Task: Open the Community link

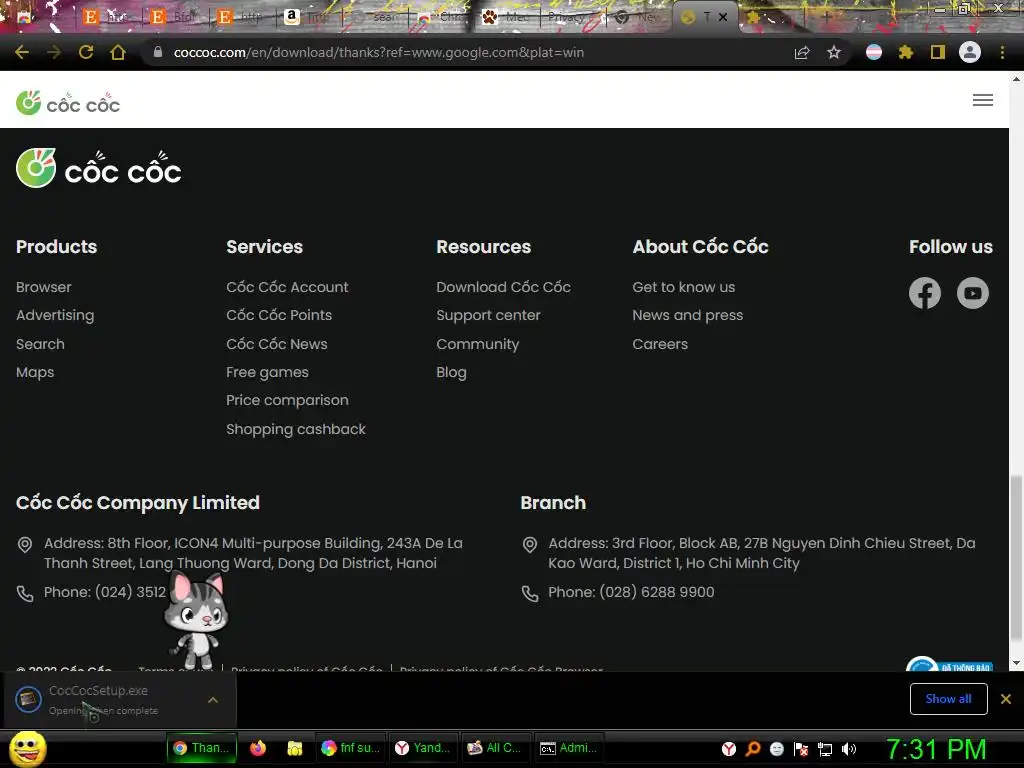Action: (477, 344)
